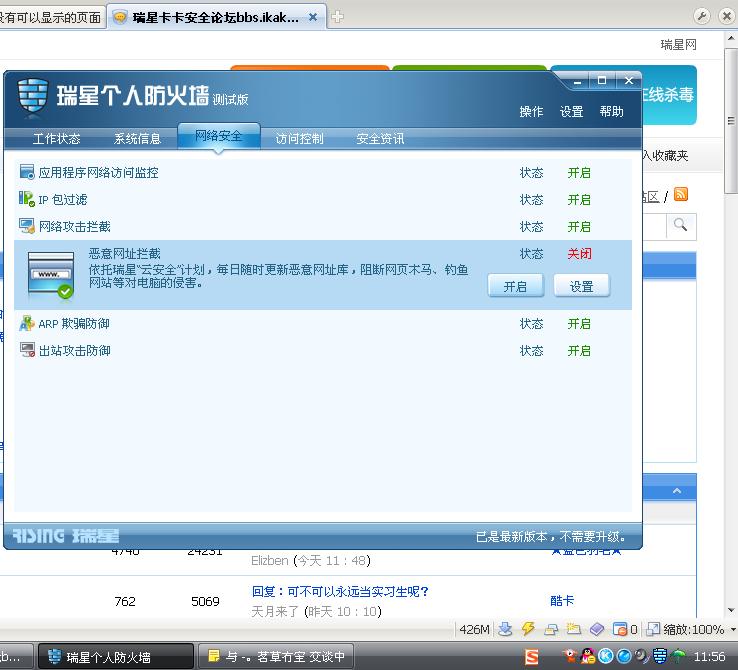Select application network access monitor icon
The height and width of the screenshot is (670, 738).
(27, 172)
